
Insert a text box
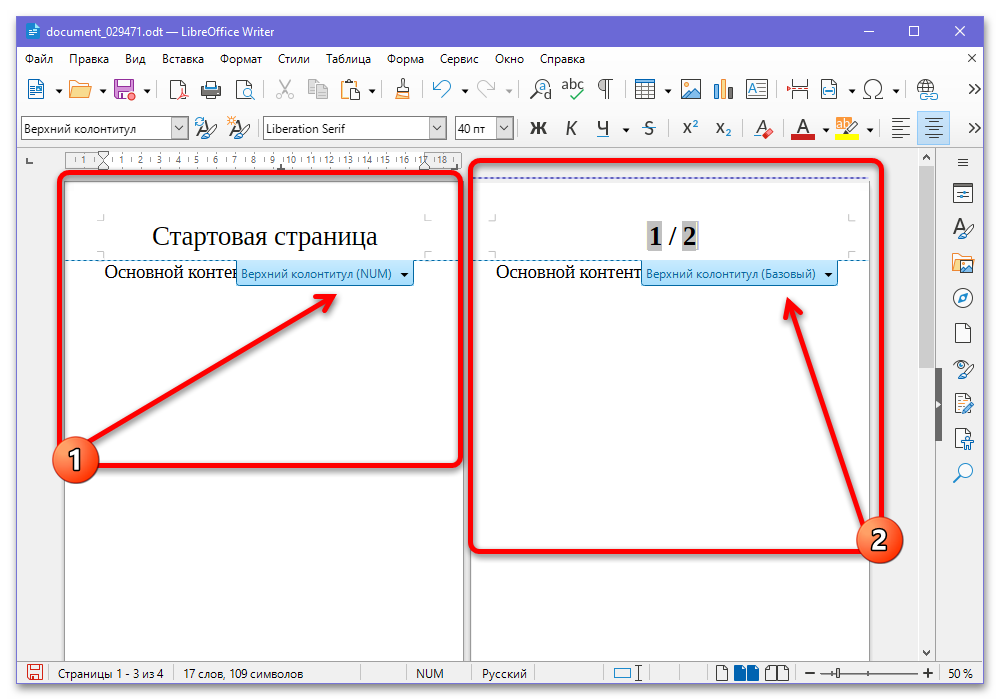756,90
